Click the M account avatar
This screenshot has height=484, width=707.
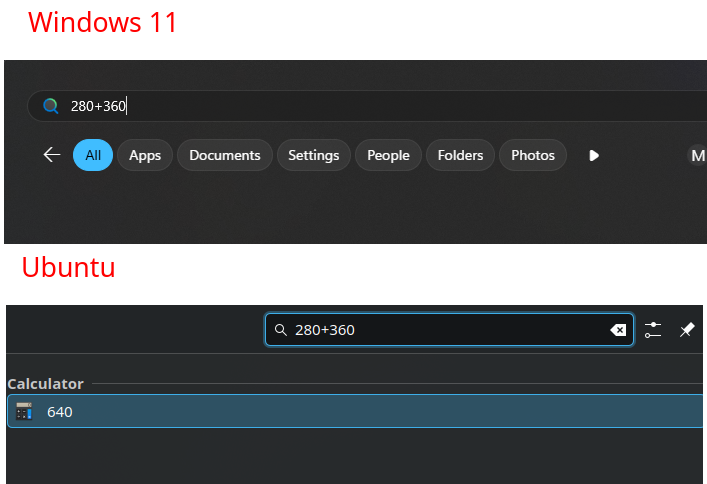(x=697, y=155)
